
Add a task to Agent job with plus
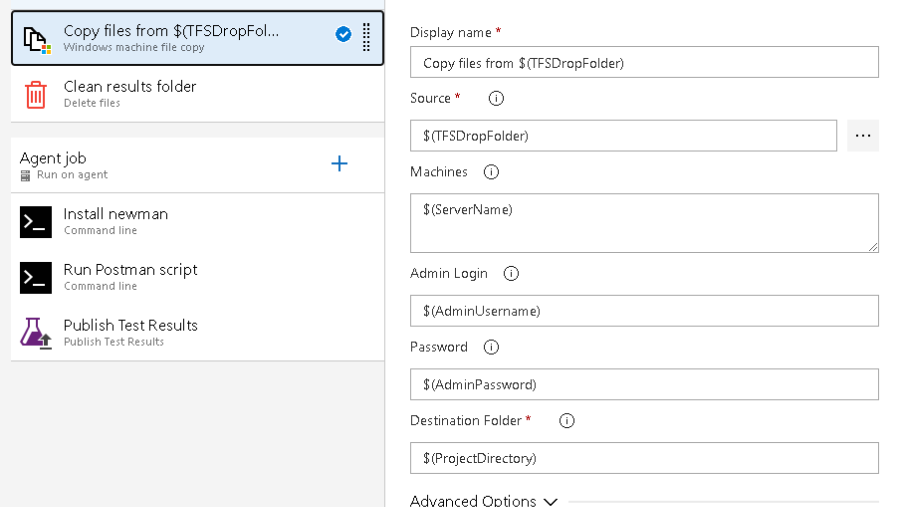339,164
